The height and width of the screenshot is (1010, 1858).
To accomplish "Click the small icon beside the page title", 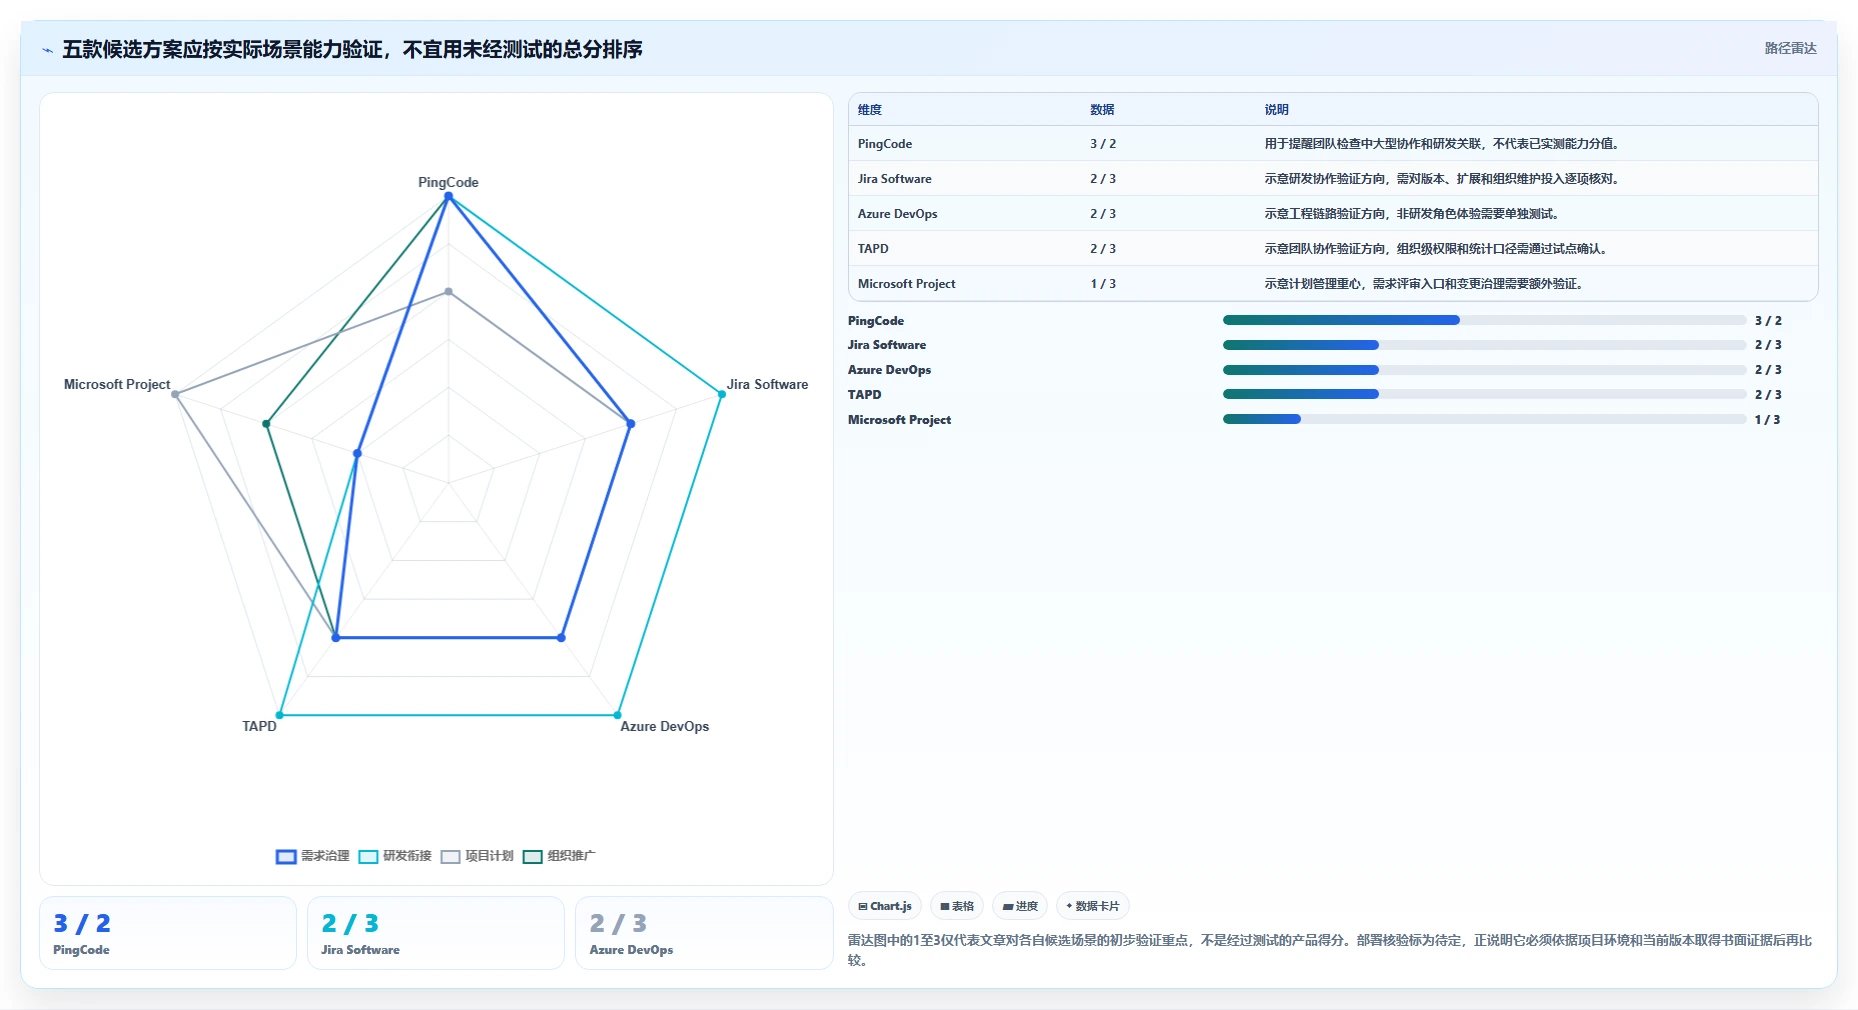I will click(x=47, y=50).
